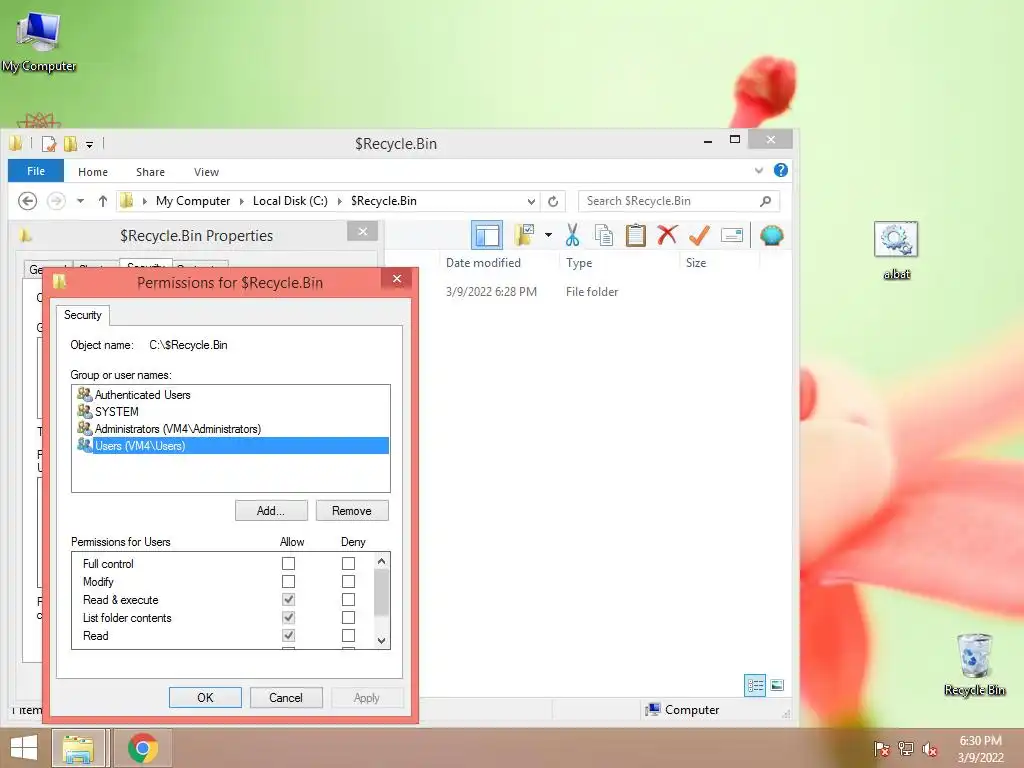This screenshot has width=1024, height=768.
Task: Check Allow for Modify
Action: coord(288,581)
